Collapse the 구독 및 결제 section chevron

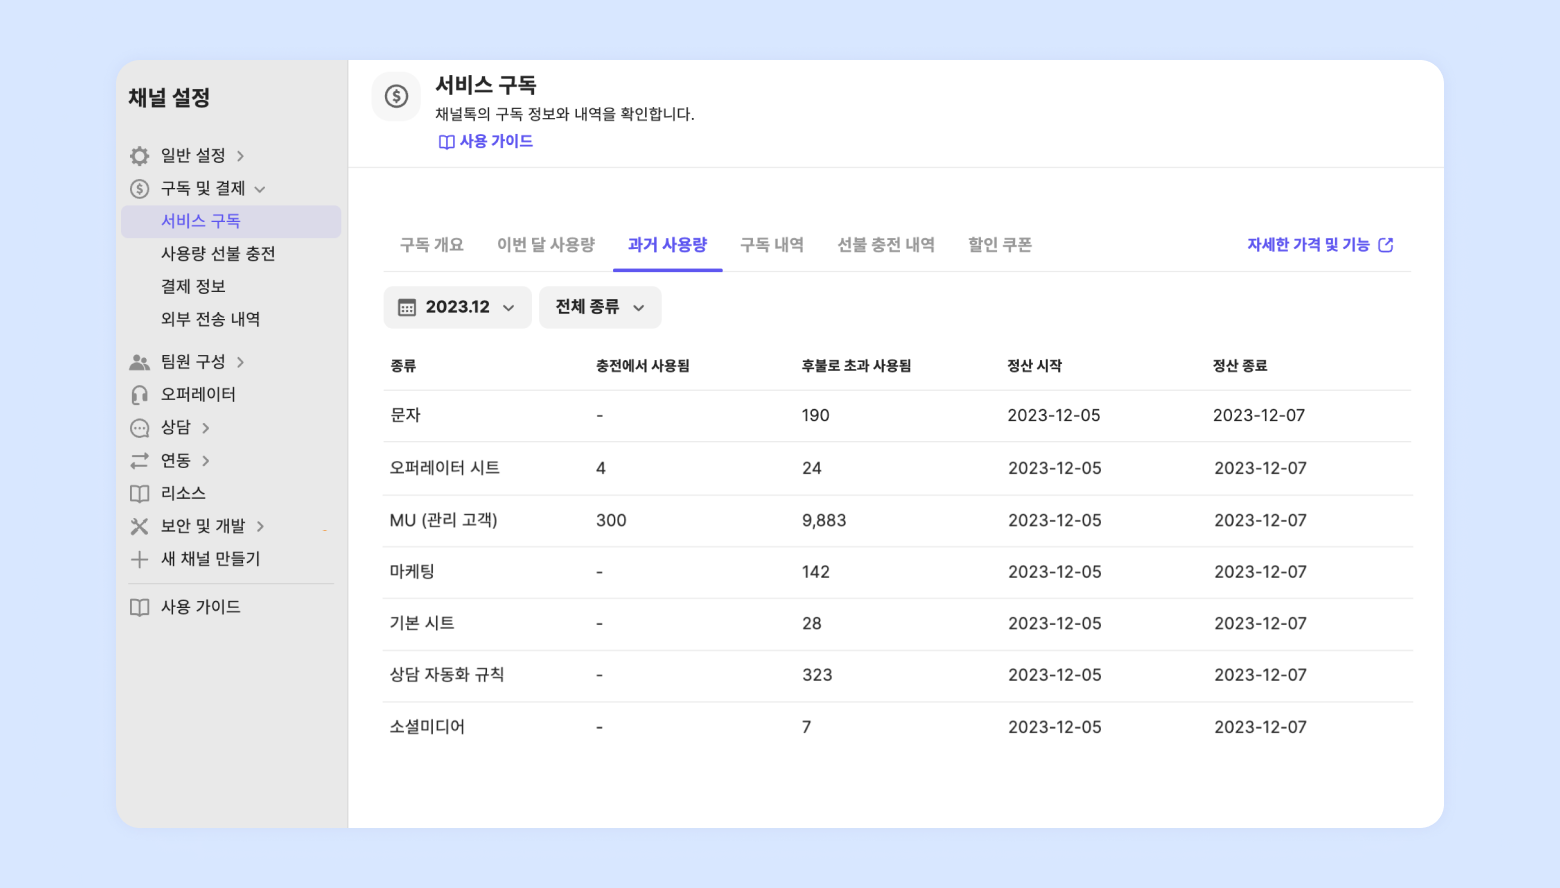tap(260, 189)
